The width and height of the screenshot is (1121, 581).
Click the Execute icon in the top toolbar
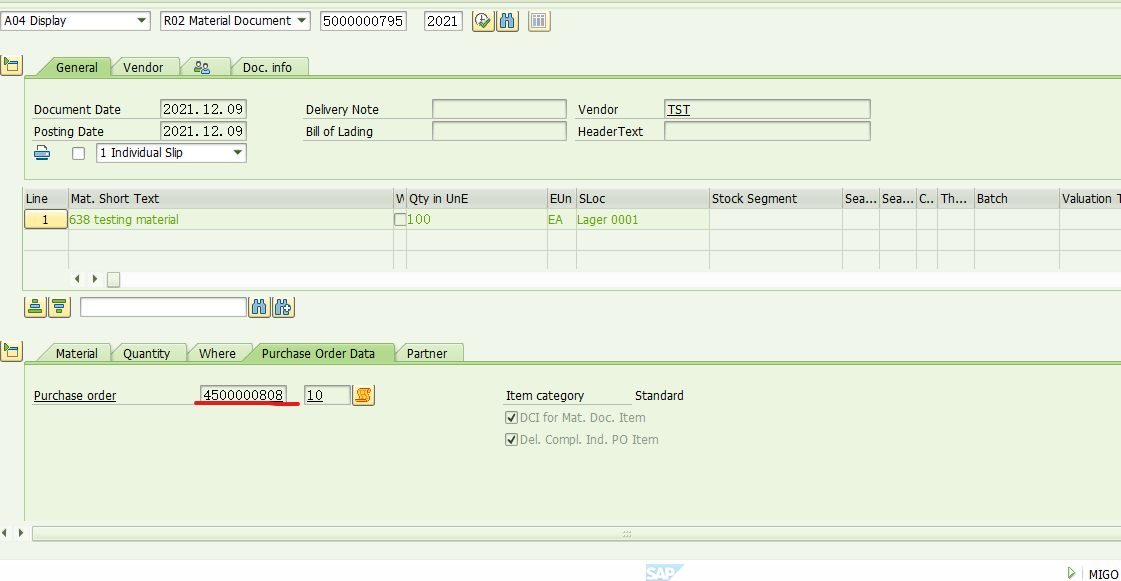point(483,20)
